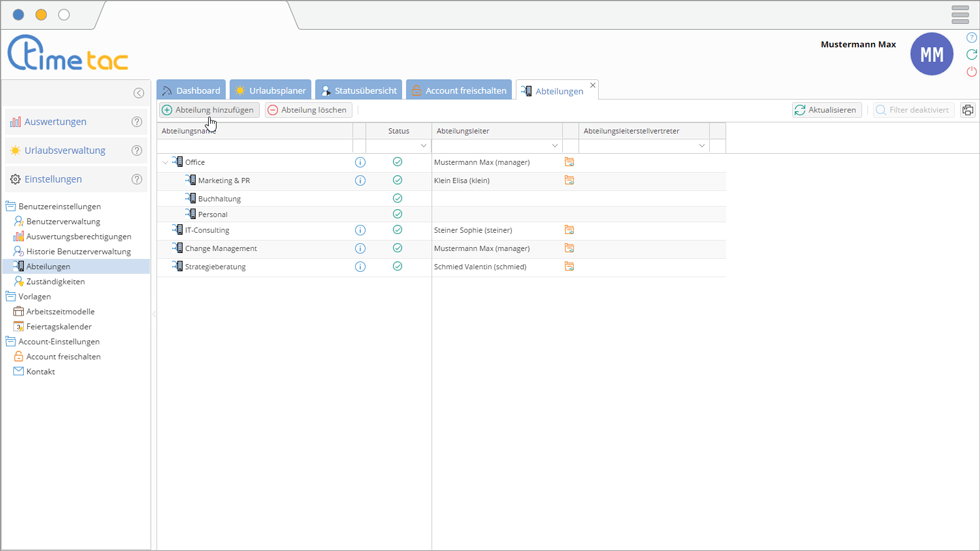
Task: Click the status checkmark for Marketing & PR
Action: click(x=397, y=181)
